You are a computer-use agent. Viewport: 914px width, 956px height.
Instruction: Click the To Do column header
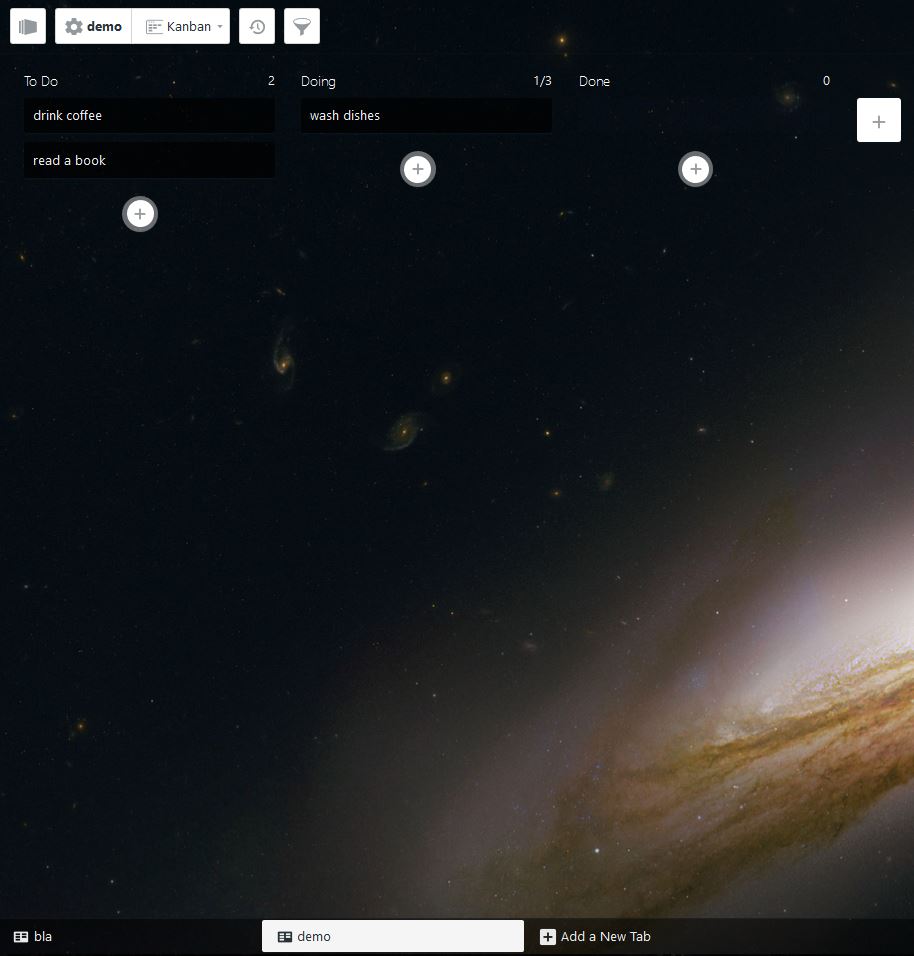click(40, 81)
